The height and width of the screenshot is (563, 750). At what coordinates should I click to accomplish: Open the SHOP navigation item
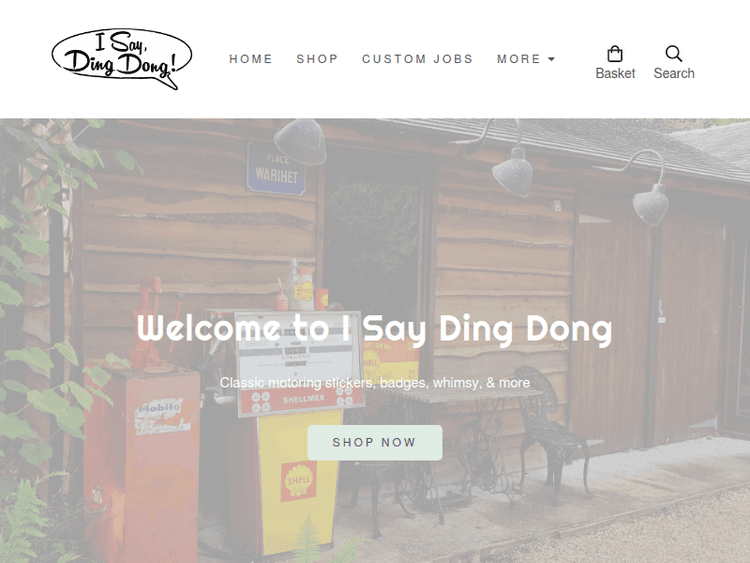[x=317, y=59]
